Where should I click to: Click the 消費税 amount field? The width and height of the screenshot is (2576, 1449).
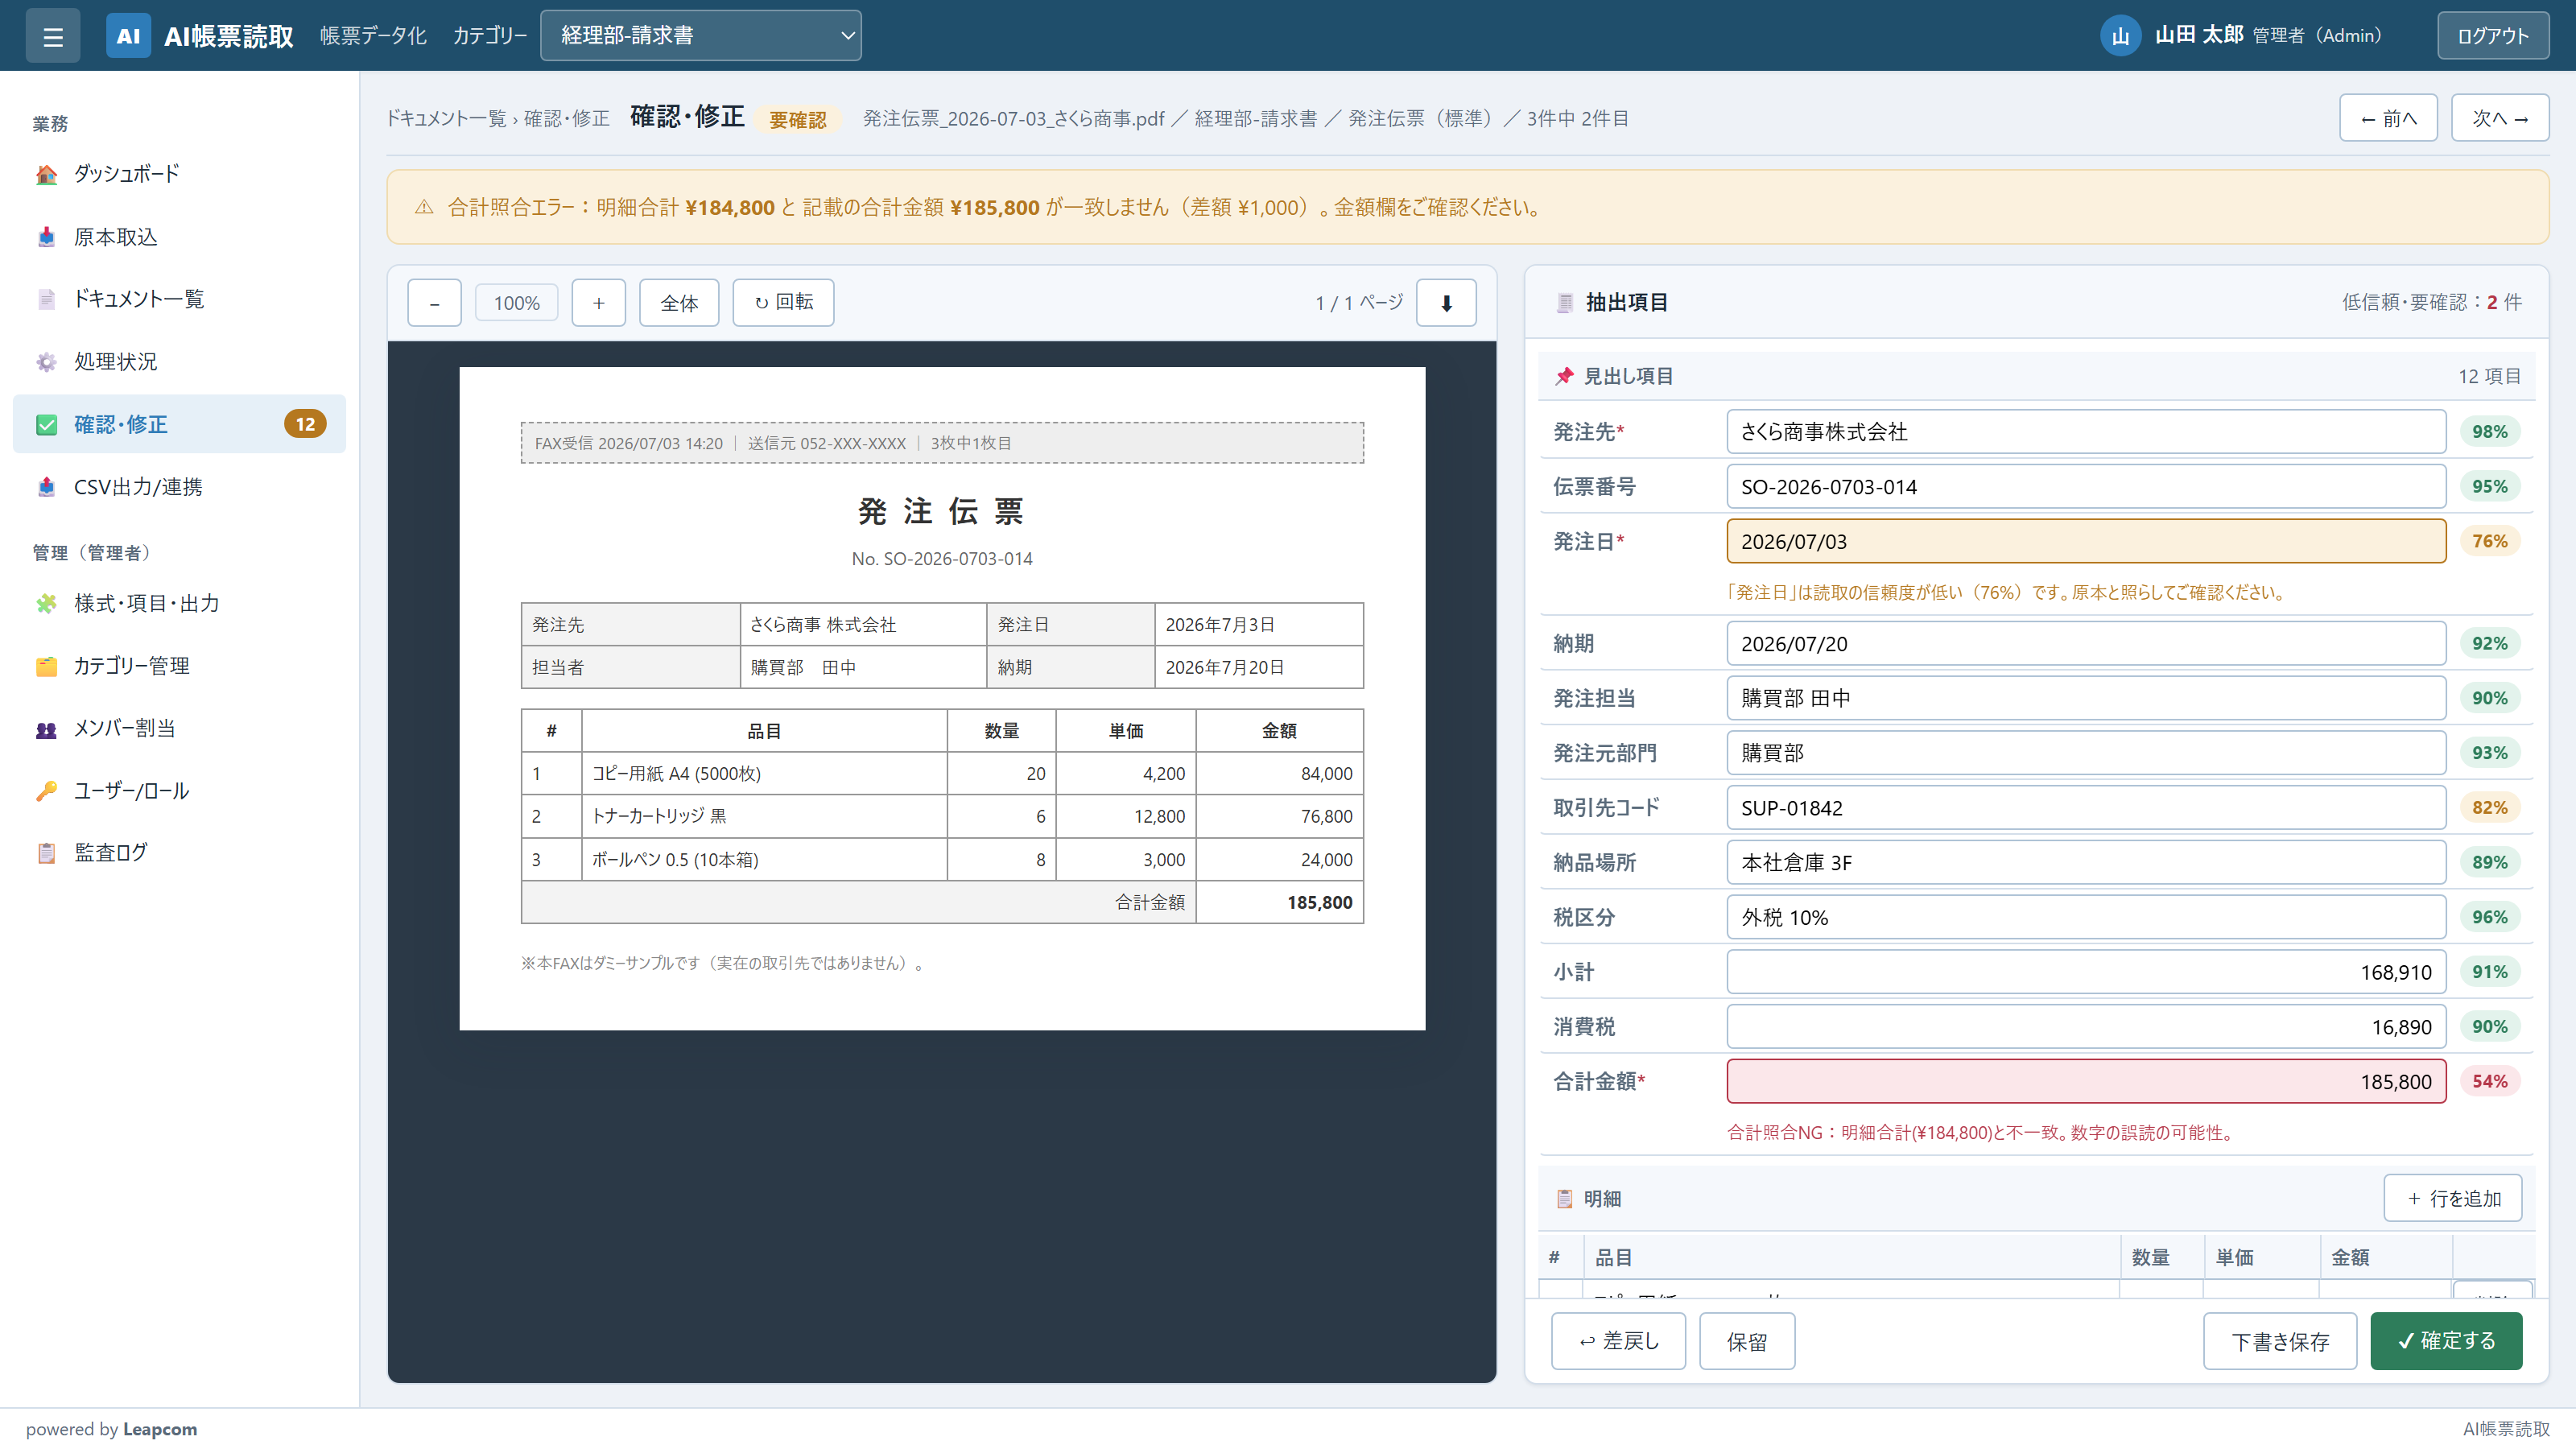(x=2086, y=1026)
